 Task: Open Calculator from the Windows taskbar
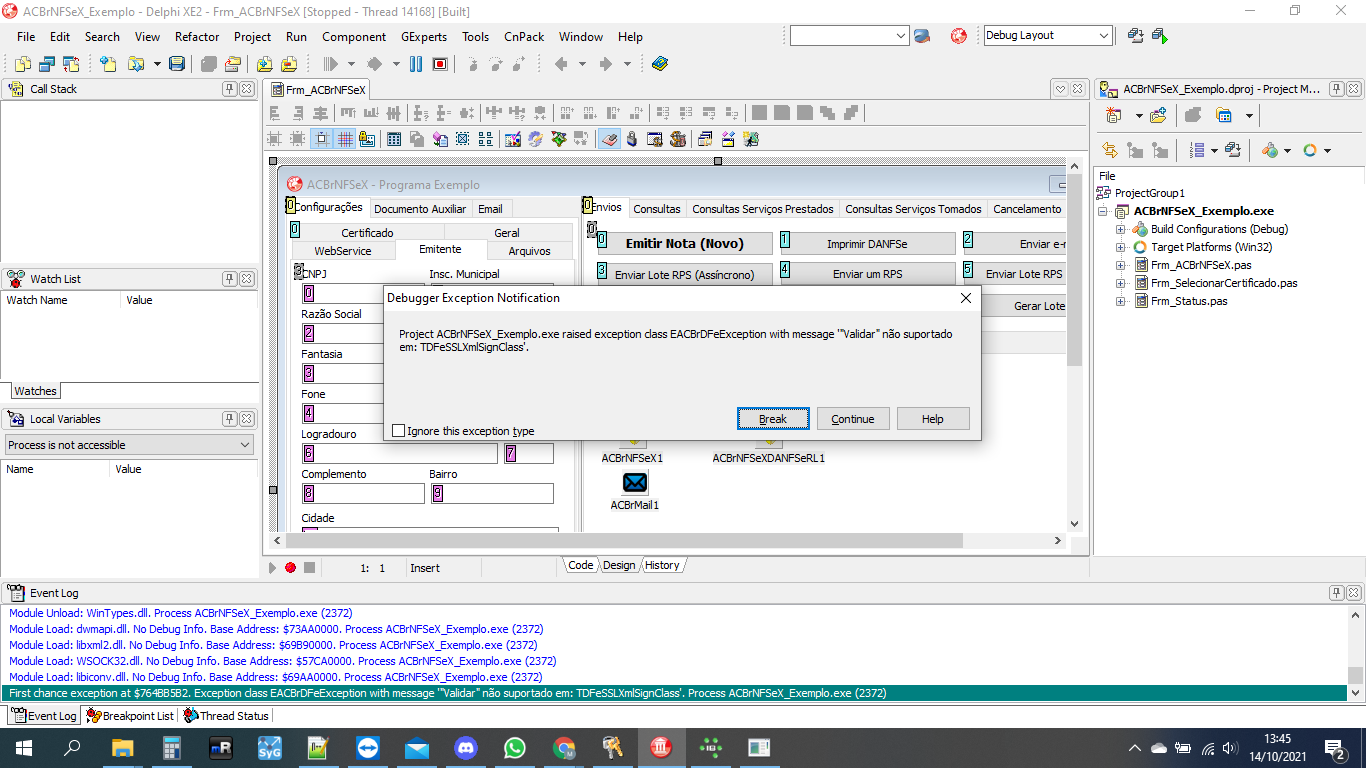point(172,748)
